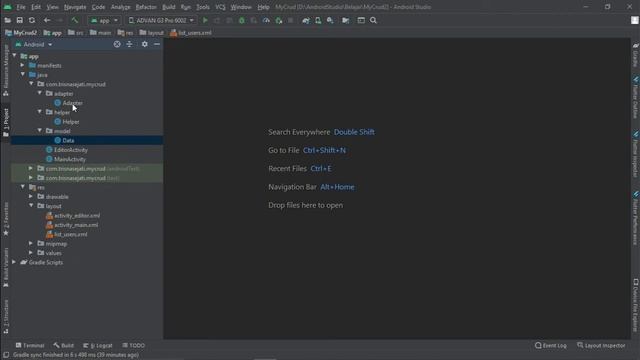Open the Event Log
Screen dimensions: 640x360
pos(551,345)
